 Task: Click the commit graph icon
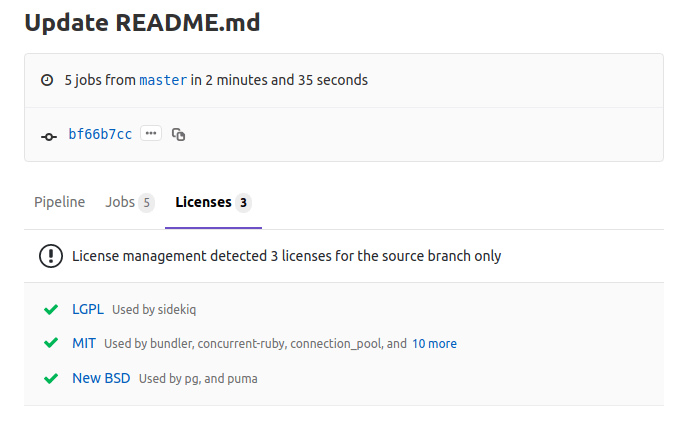48,135
